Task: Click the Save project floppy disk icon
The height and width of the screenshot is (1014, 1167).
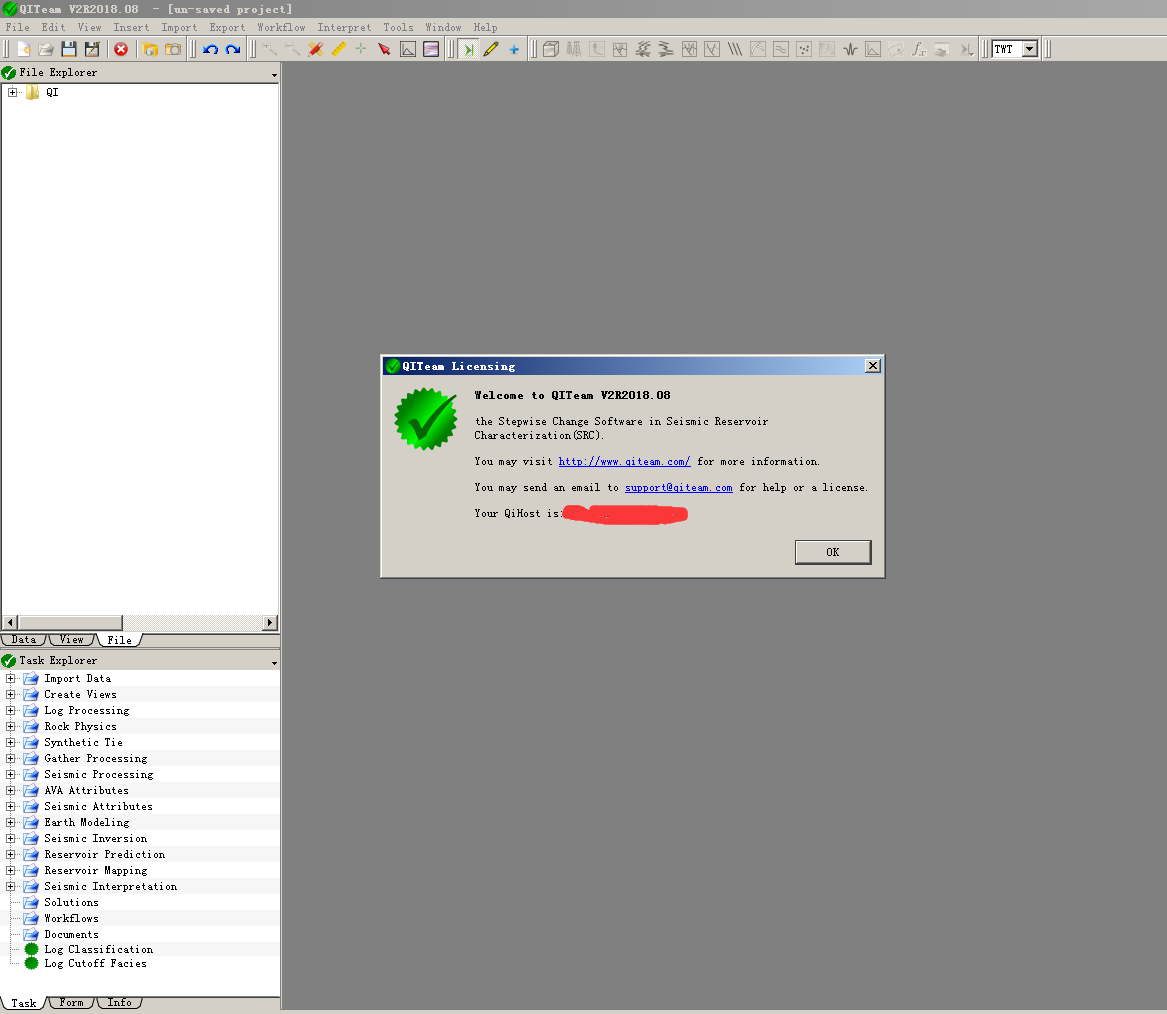Action: [69, 49]
